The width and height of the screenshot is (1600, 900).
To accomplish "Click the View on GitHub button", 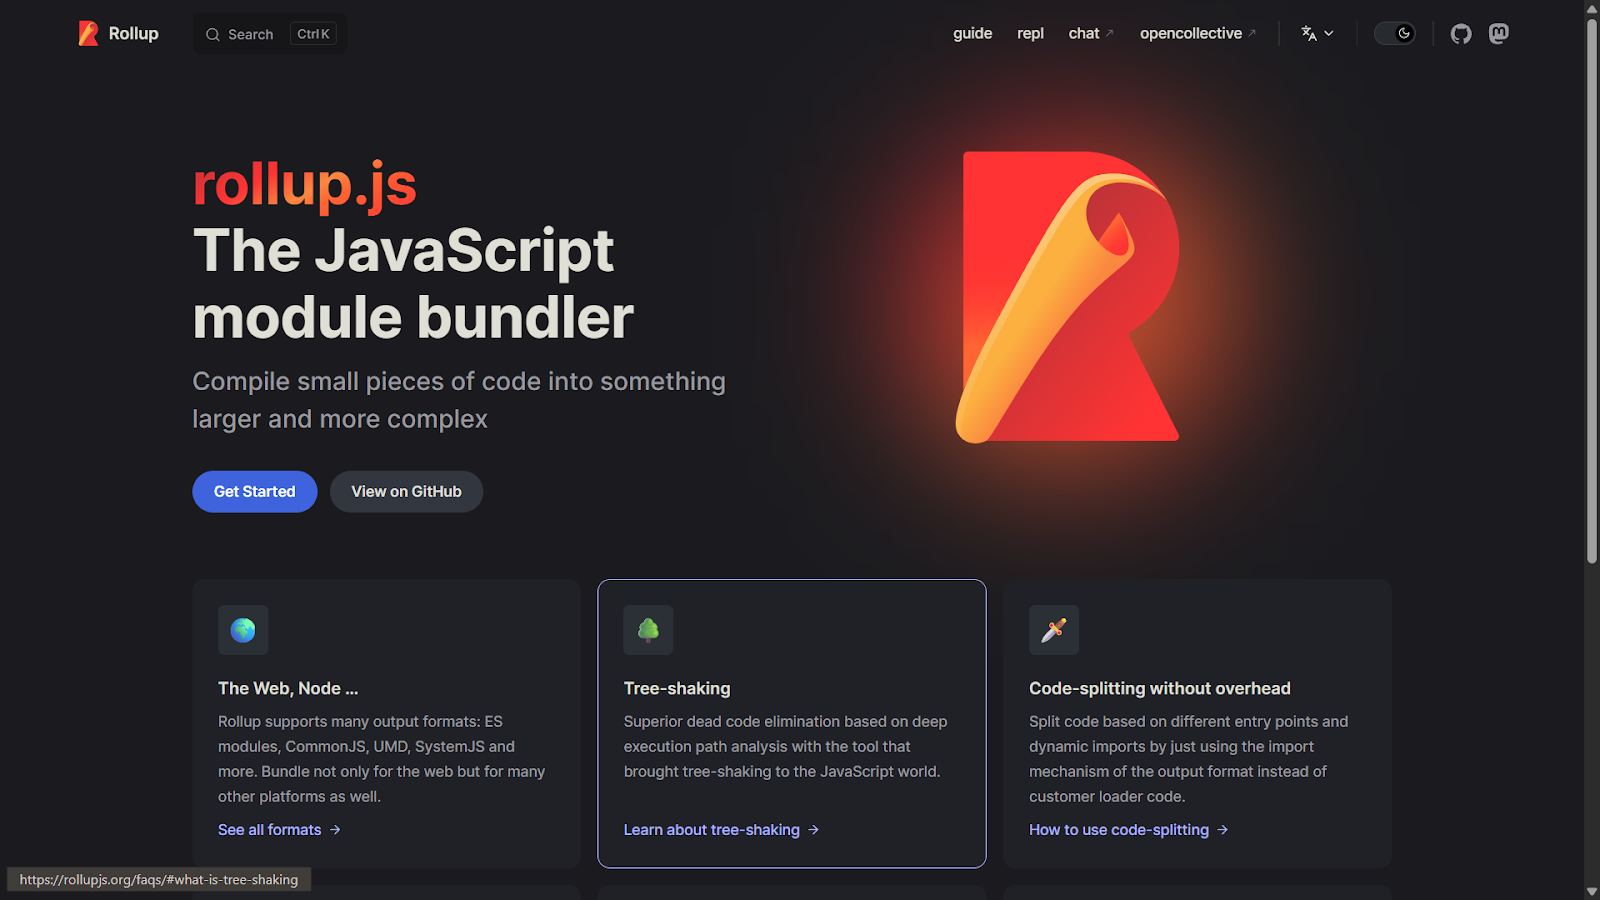I will coord(406,492).
